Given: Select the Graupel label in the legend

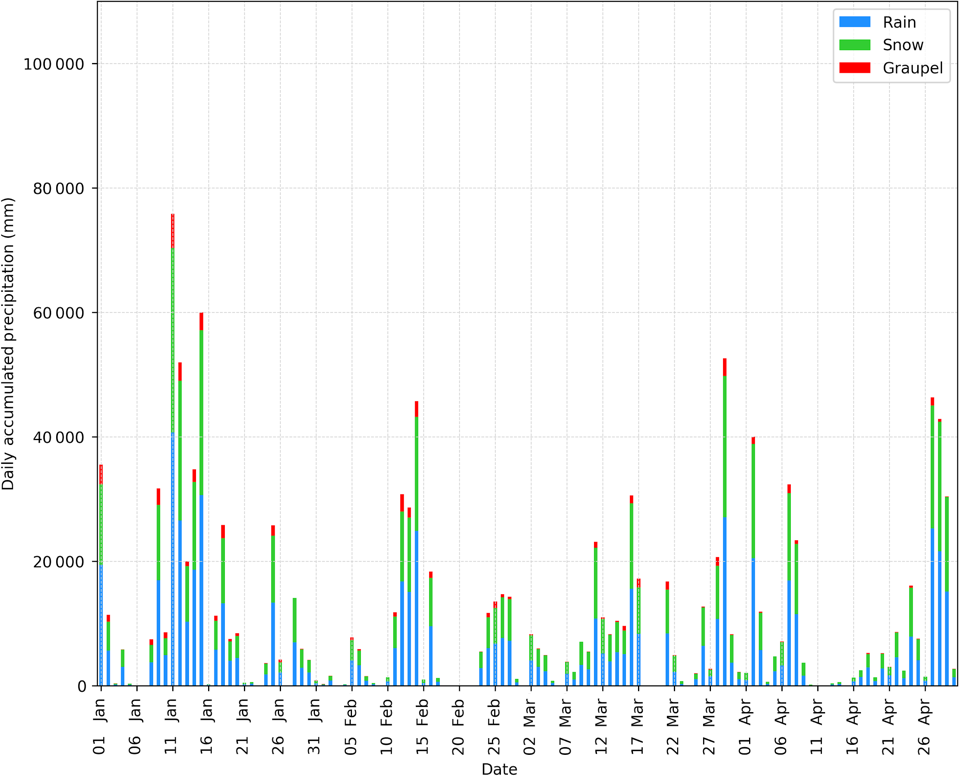Looking at the screenshot, I should (x=912, y=68).
